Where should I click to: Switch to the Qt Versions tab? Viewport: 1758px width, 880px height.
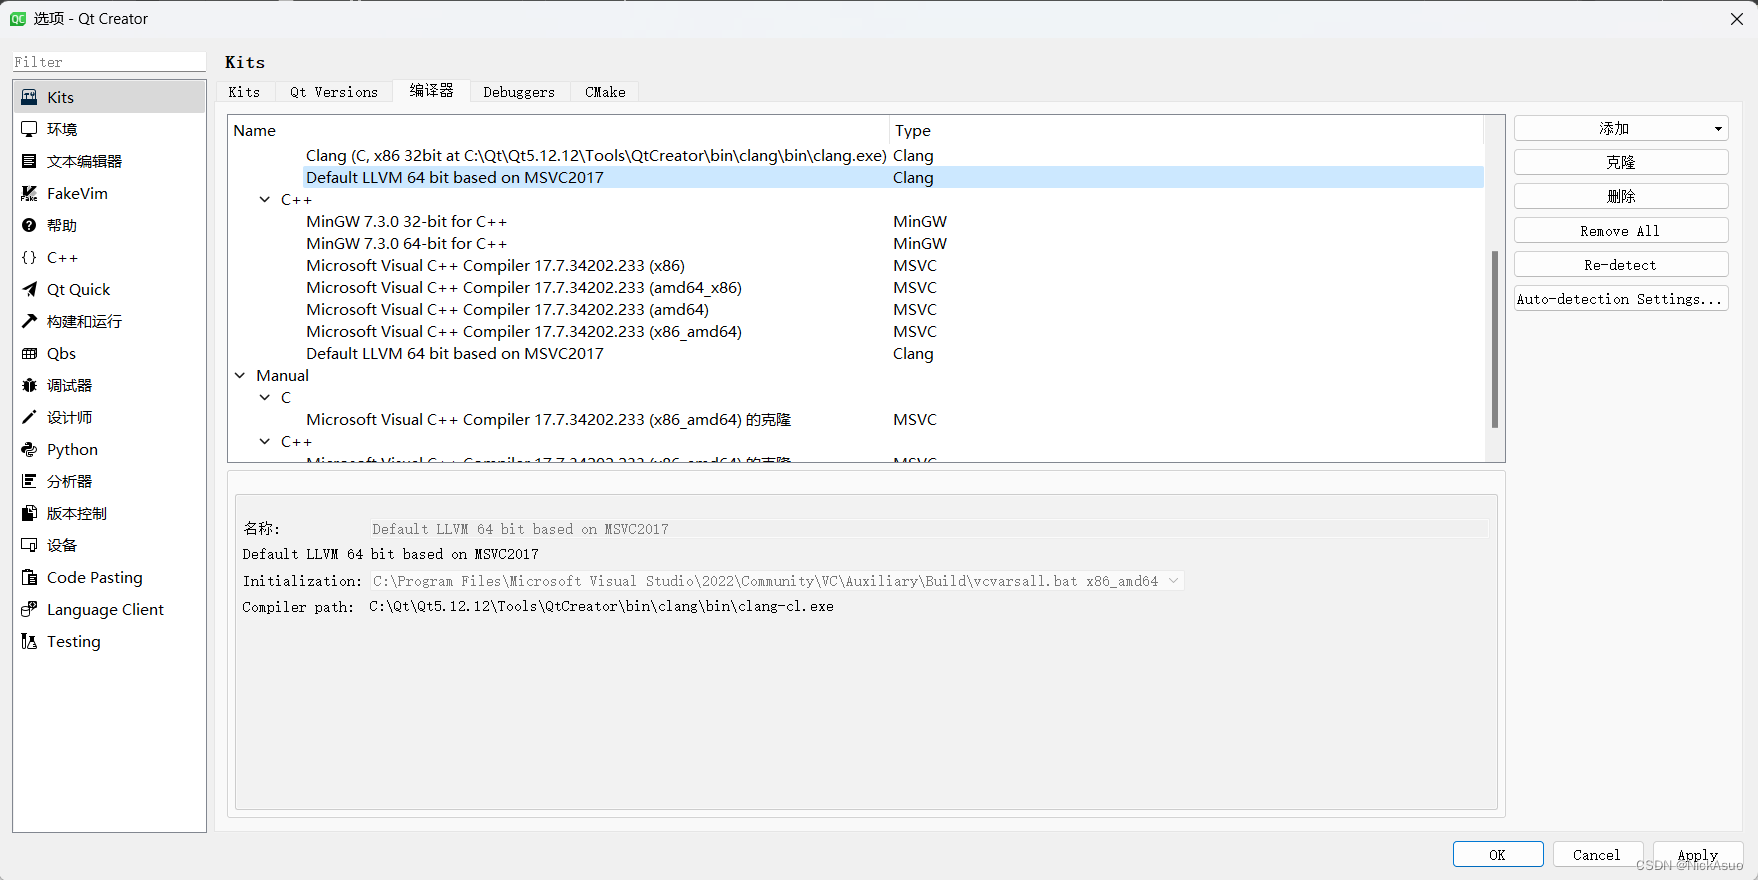click(334, 92)
